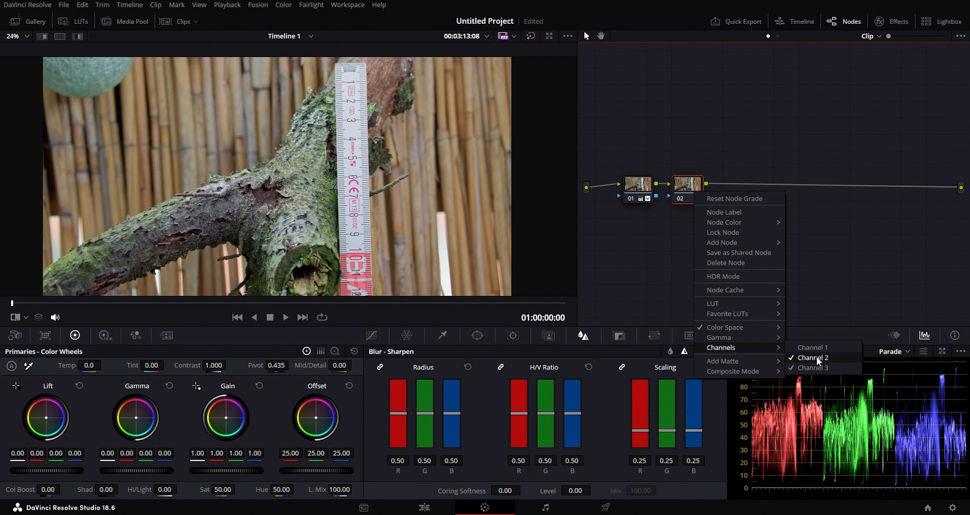Pick black point next to Lift
This screenshot has width=970, height=515.
pyautogui.click(x=16, y=386)
